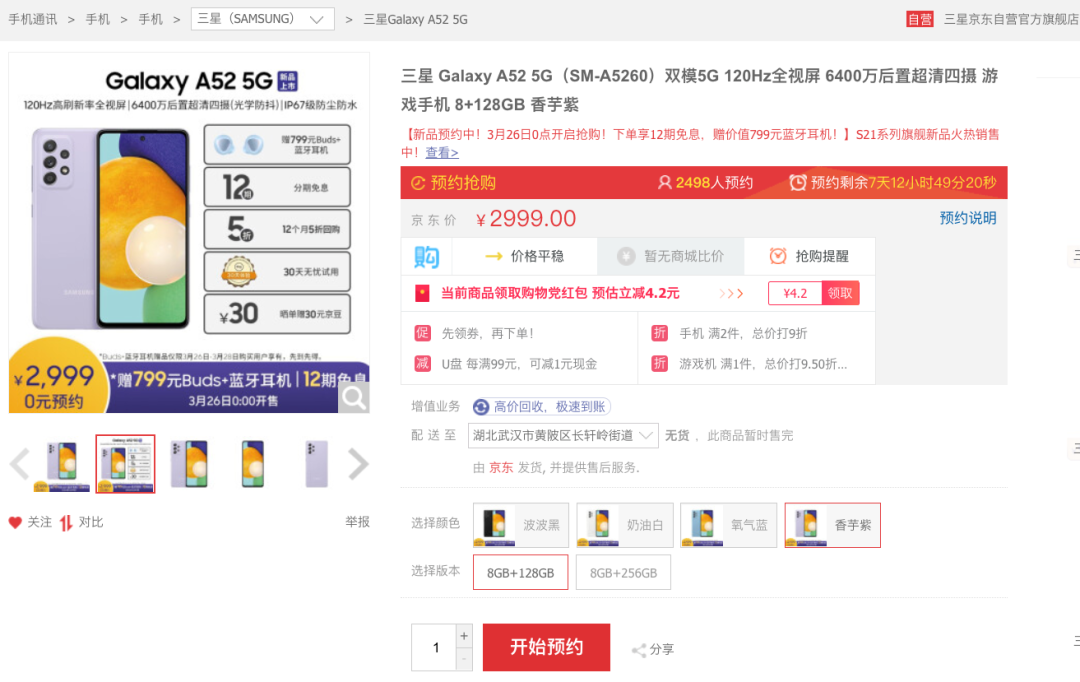
Task: Select the 香芋紫 color option
Action: [833, 525]
